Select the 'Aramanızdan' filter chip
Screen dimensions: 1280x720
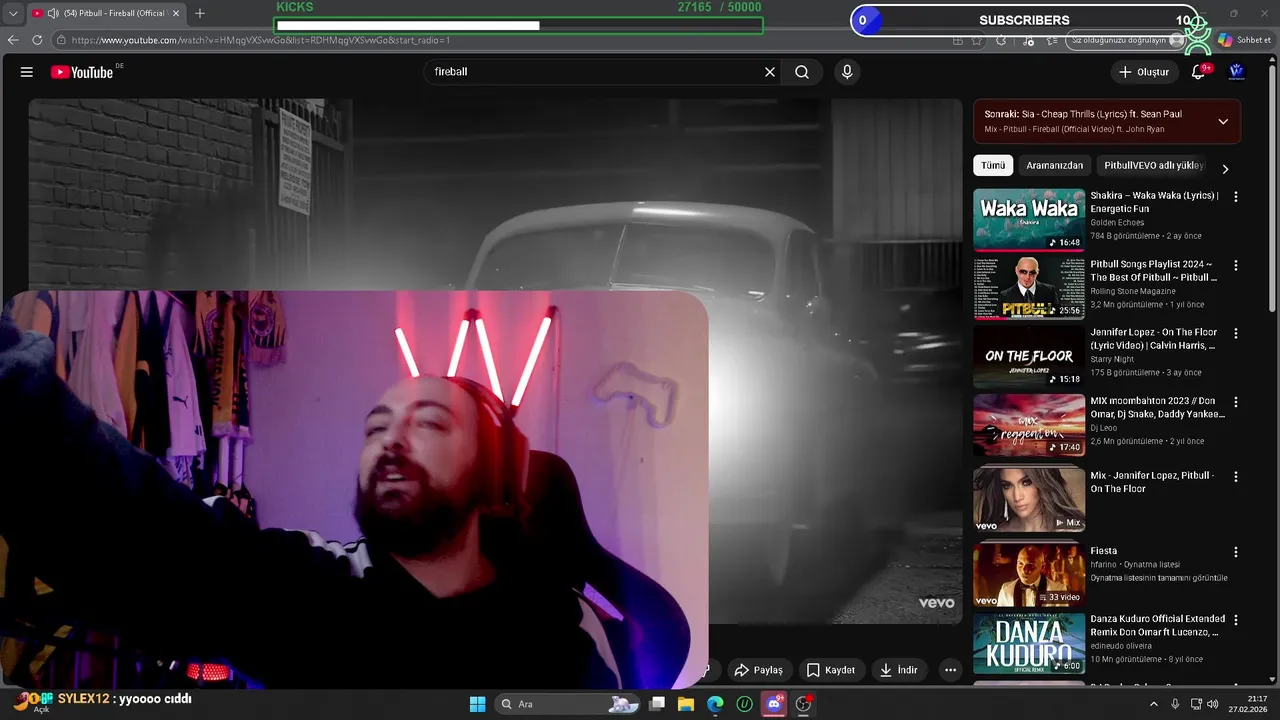tap(1055, 165)
